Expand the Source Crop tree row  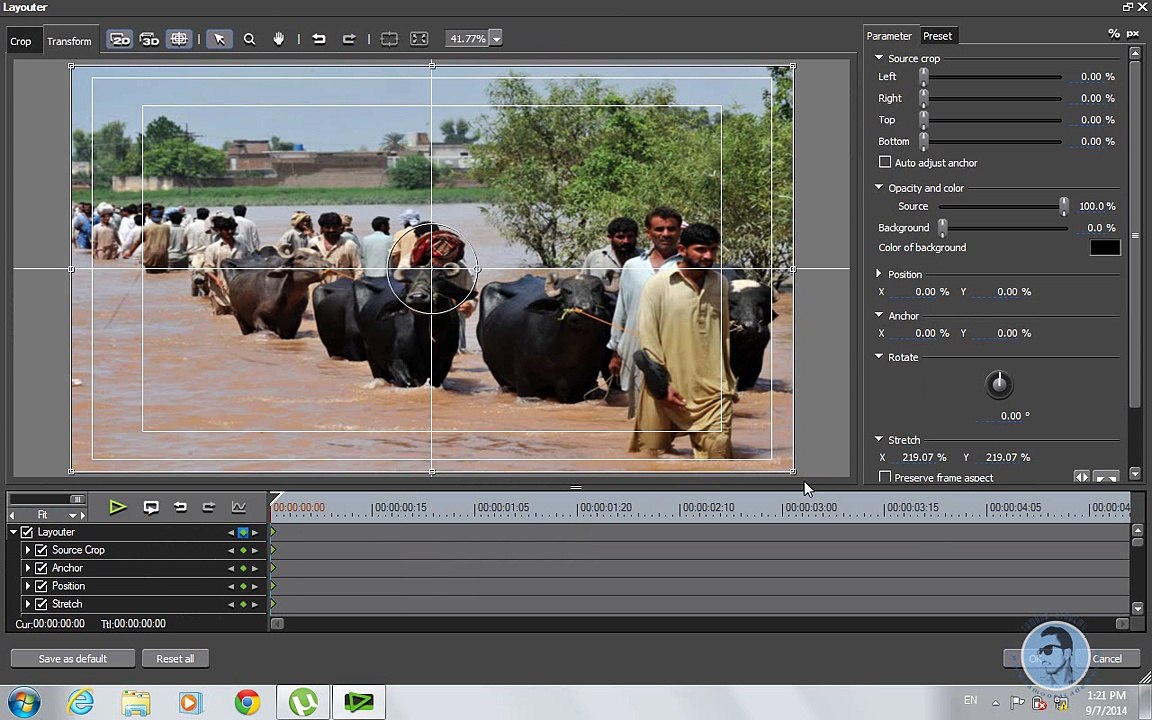point(28,550)
